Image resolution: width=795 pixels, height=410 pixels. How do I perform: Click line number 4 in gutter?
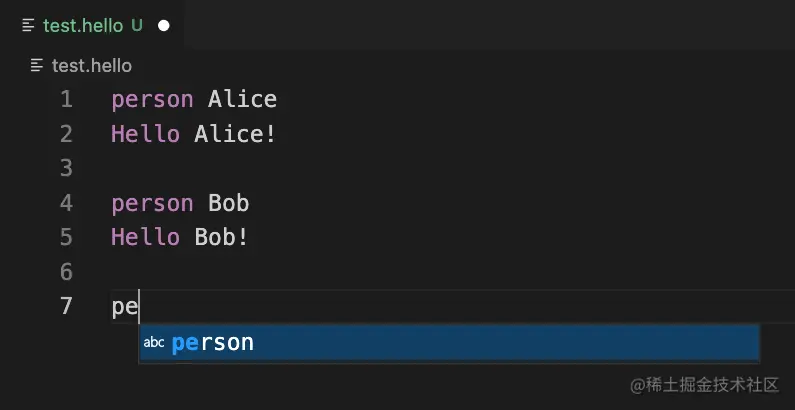66,203
